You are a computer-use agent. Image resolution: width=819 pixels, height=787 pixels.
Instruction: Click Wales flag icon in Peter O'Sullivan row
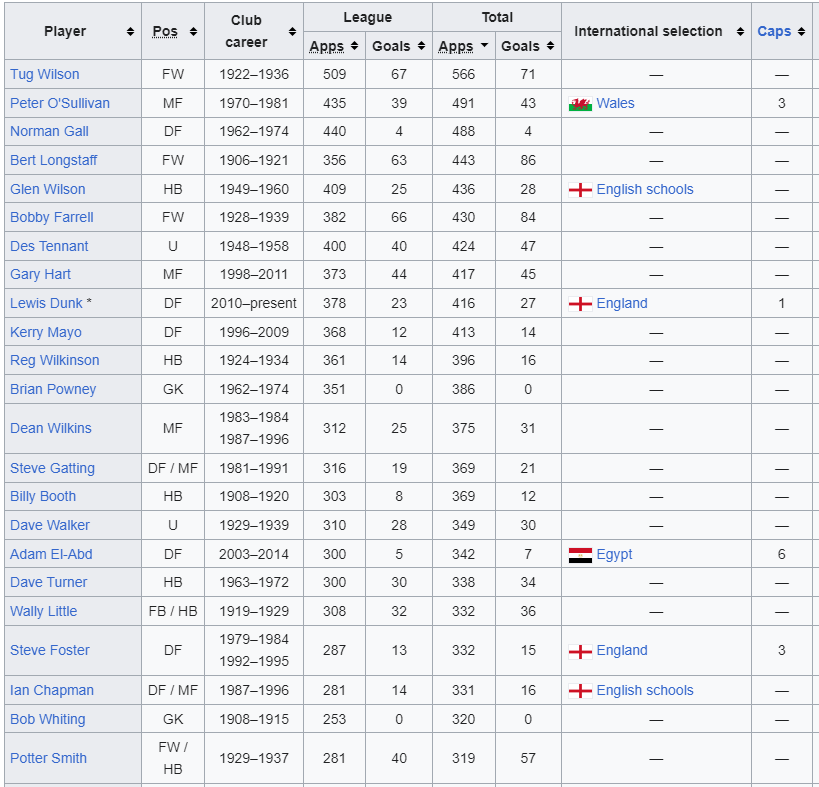point(580,104)
